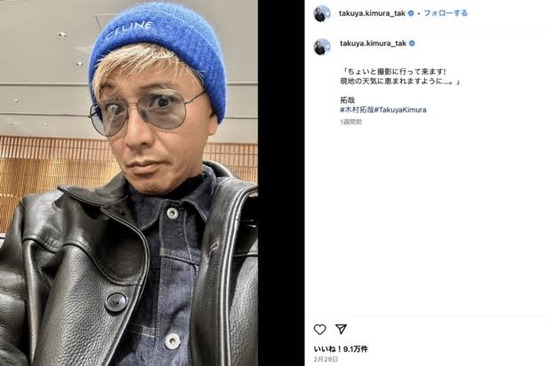Share the post via paper plane icon
This screenshot has height=366, width=550.
(341, 329)
